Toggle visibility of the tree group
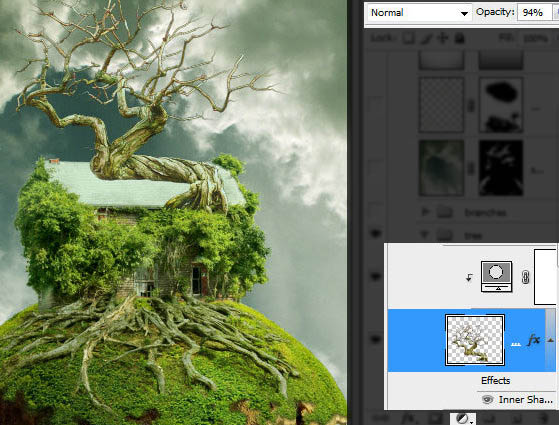This screenshot has height=425, width=559. coord(375,234)
